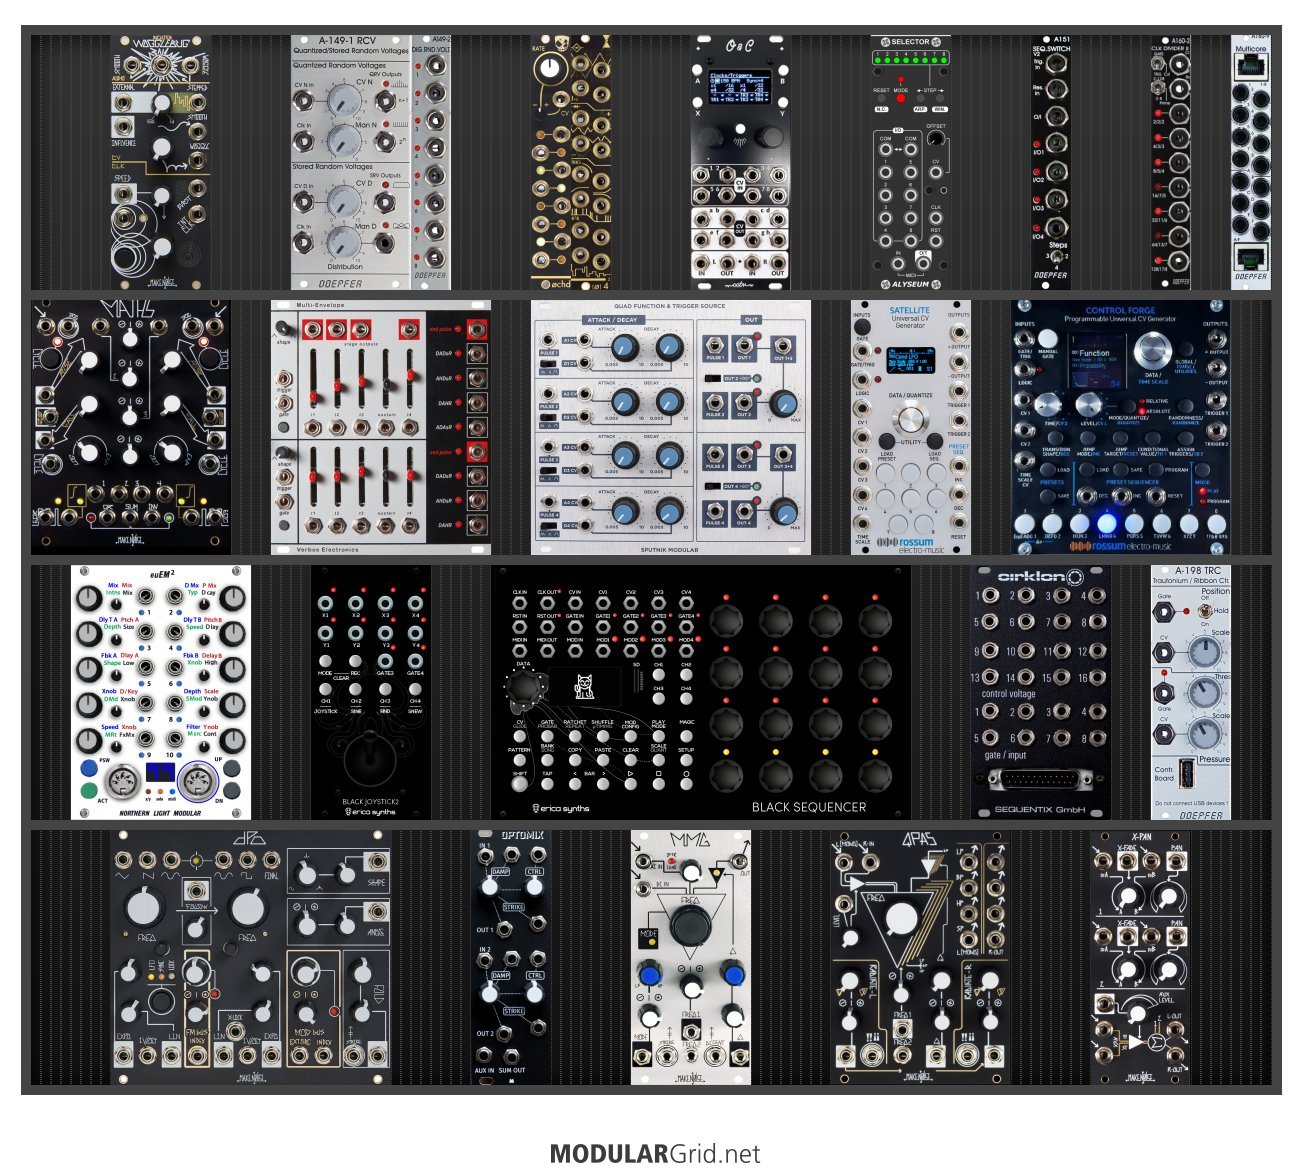Image resolution: width=1312 pixels, height=1175 pixels.
Task: Click the GATE4 jack on Black Sequencer
Action: coord(686,628)
